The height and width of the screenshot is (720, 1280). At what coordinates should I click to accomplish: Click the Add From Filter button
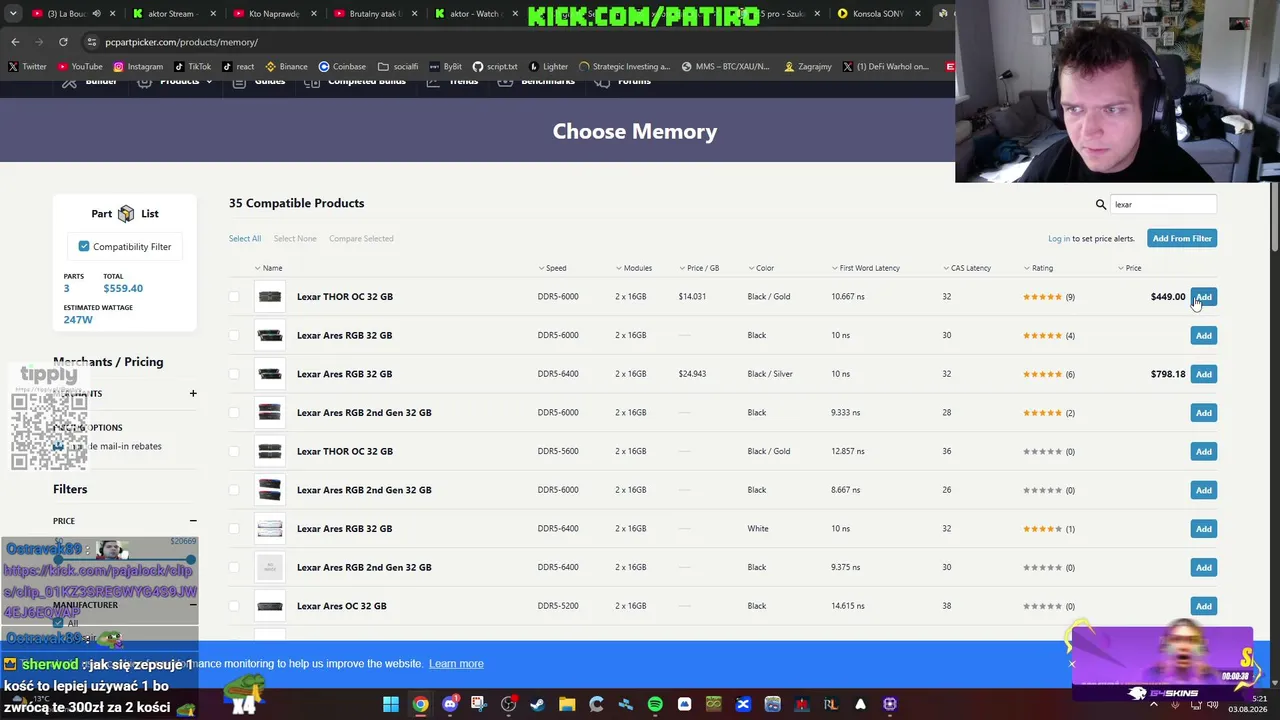pos(1182,239)
